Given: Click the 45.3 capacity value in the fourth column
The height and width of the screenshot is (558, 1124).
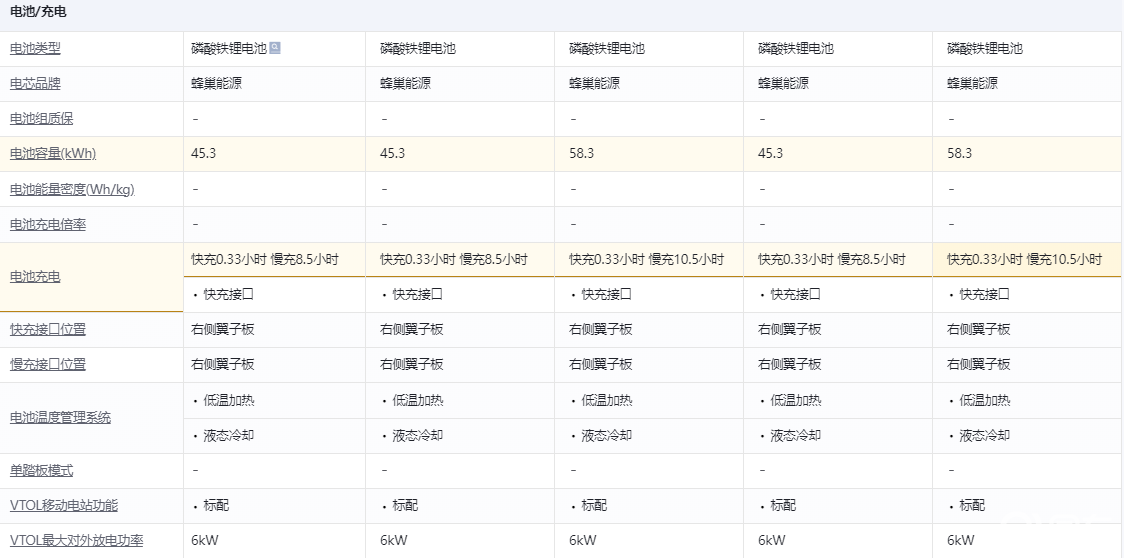Looking at the screenshot, I should tap(770, 154).
